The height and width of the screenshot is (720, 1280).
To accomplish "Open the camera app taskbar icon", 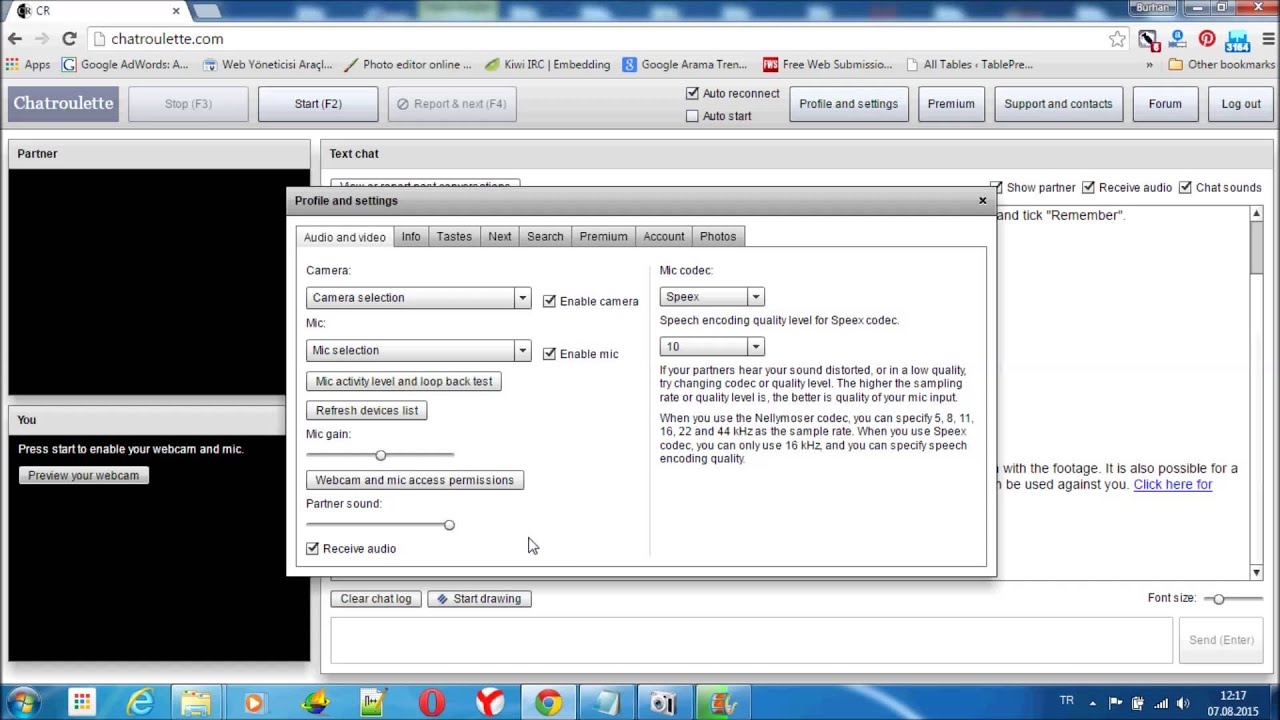I will (664, 703).
